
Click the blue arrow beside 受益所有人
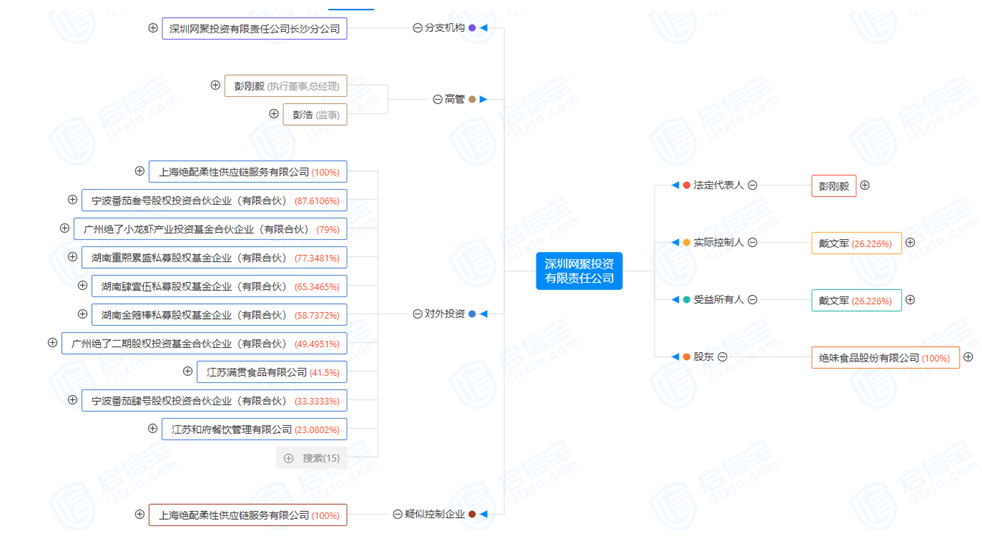pos(675,299)
